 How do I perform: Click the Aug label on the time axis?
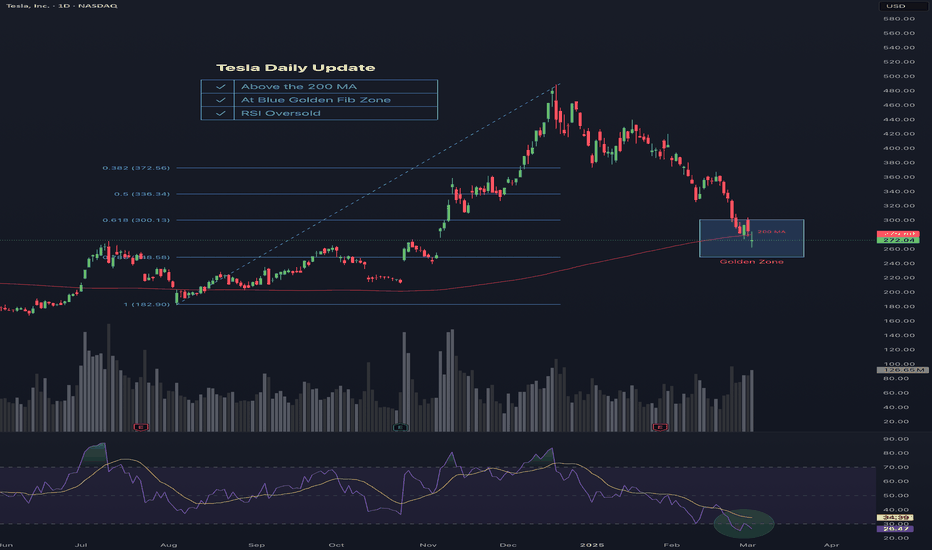(x=169, y=545)
